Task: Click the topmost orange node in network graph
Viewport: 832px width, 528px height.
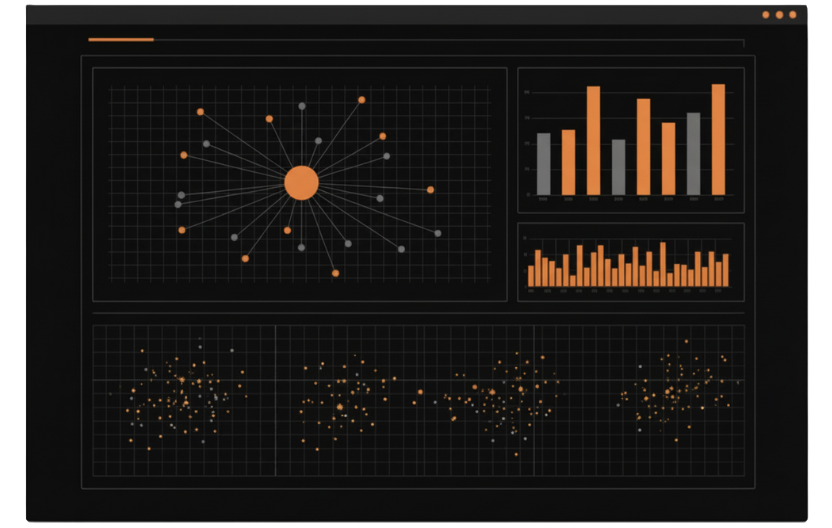Action: pyautogui.click(x=361, y=100)
